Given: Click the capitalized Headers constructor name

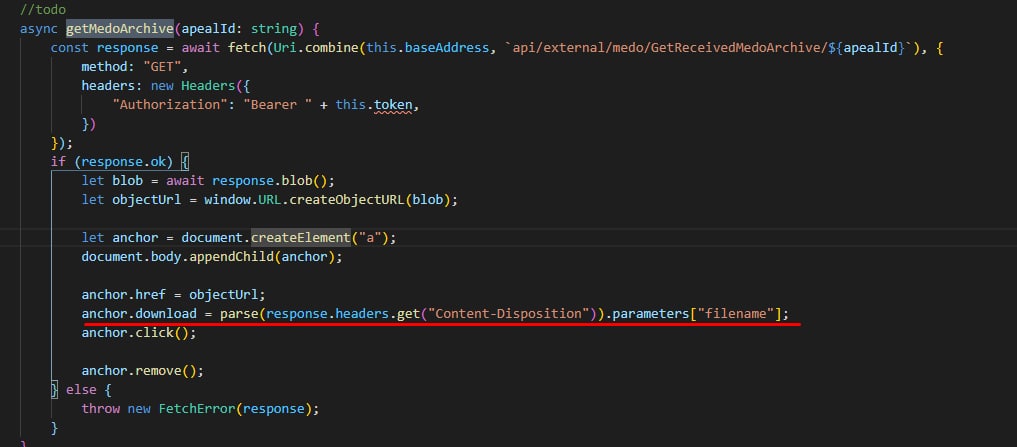Looking at the screenshot, I should pyautogui.click(x=208, y=86).
